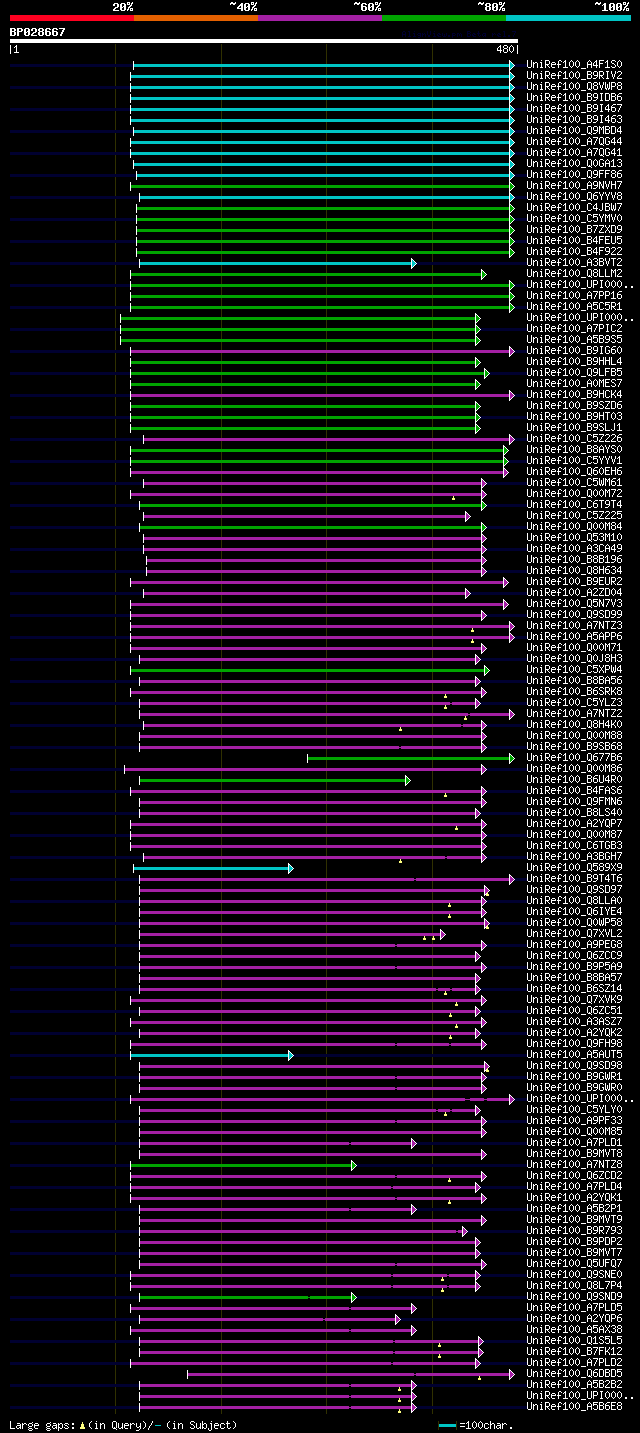Viewport: 640px width, 1433px height.
Task: Click the purple alignment bar for UniRef100_Q6DBD5
Action: [x=351, y=1374]
